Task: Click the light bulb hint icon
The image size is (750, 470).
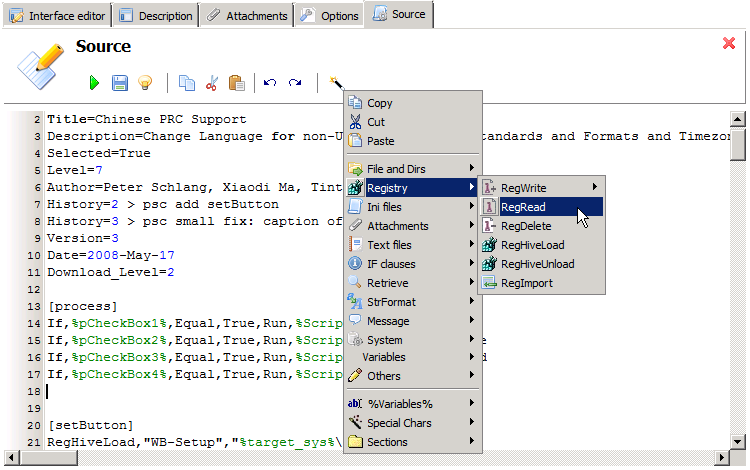Action: click(144, 83)
